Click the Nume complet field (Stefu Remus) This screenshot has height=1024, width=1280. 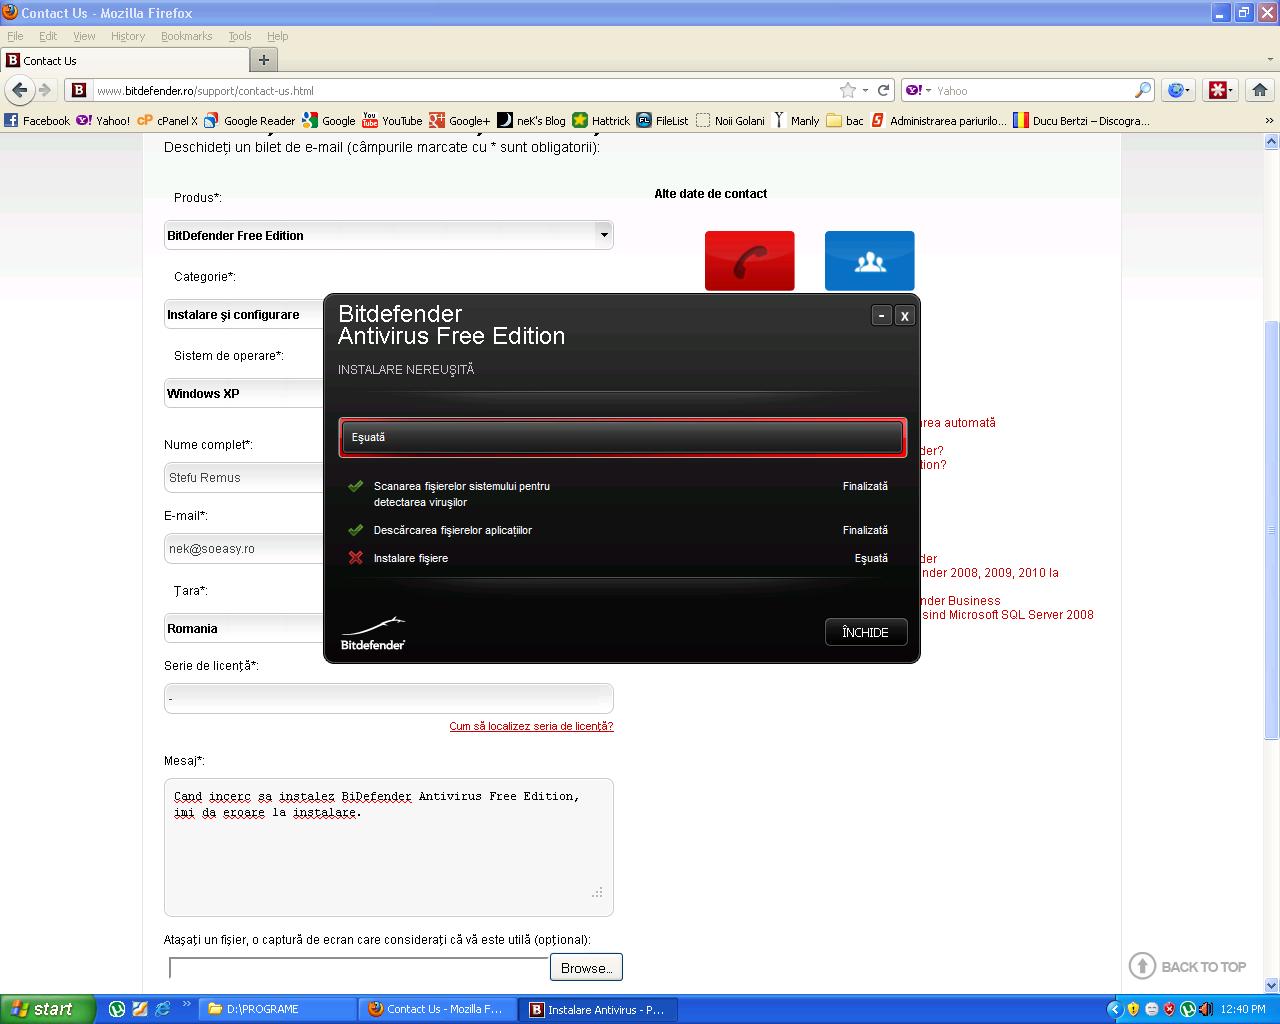pyautogui.click(x=245, y=477)
